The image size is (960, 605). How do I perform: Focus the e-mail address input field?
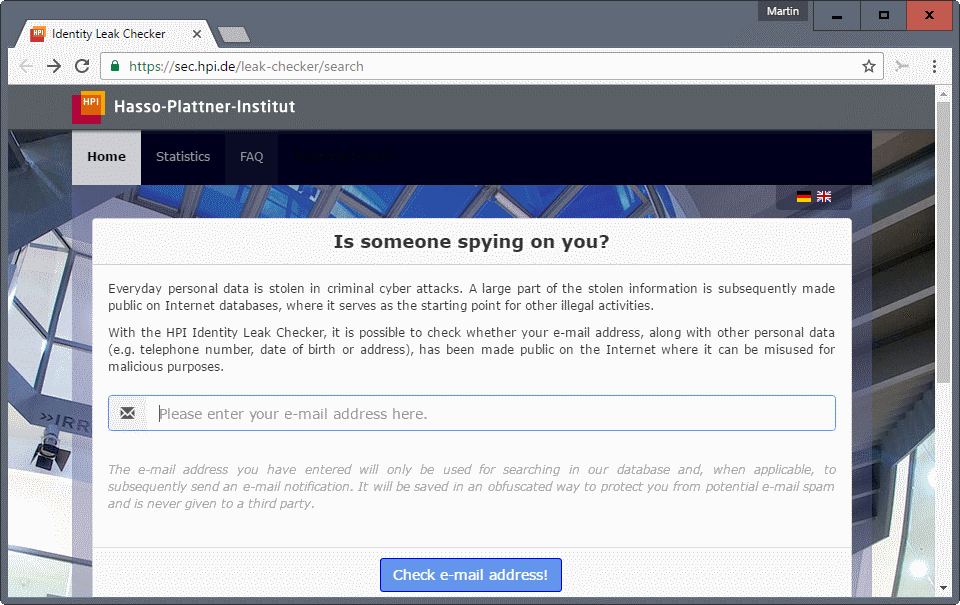[471, 413]
